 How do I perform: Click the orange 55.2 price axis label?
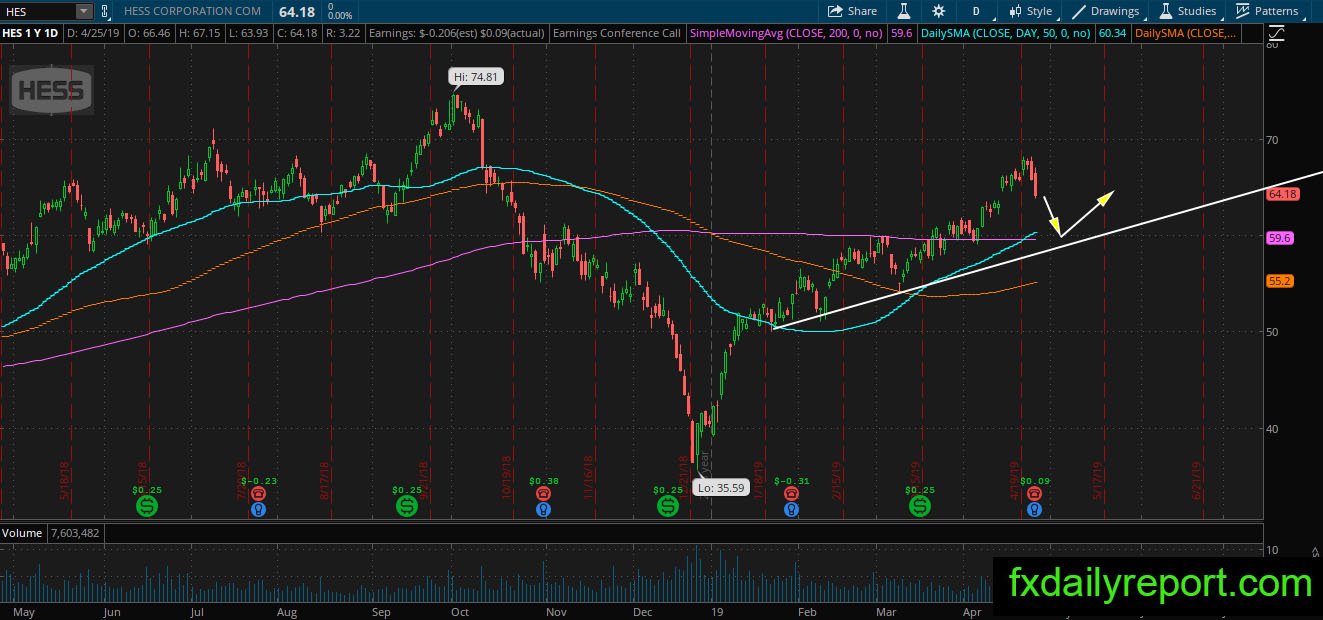click(x=1280, y=281)
